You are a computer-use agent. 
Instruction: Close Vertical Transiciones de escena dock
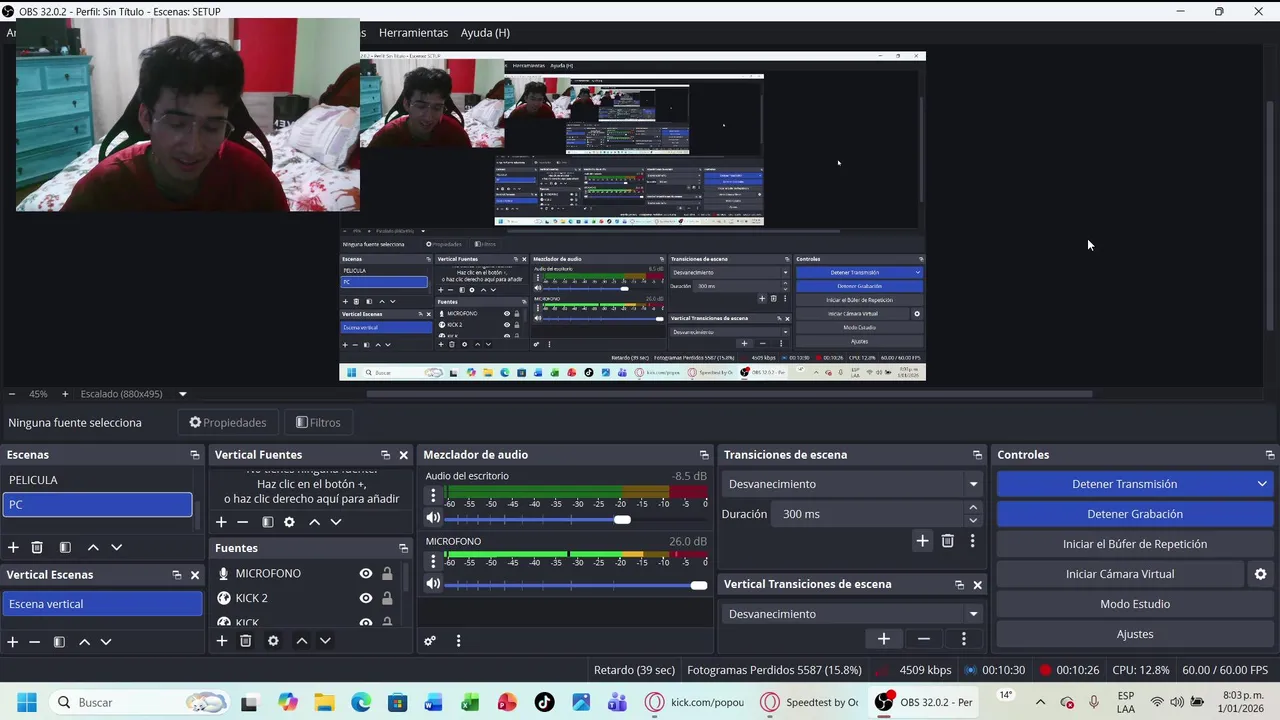[978, 585]
